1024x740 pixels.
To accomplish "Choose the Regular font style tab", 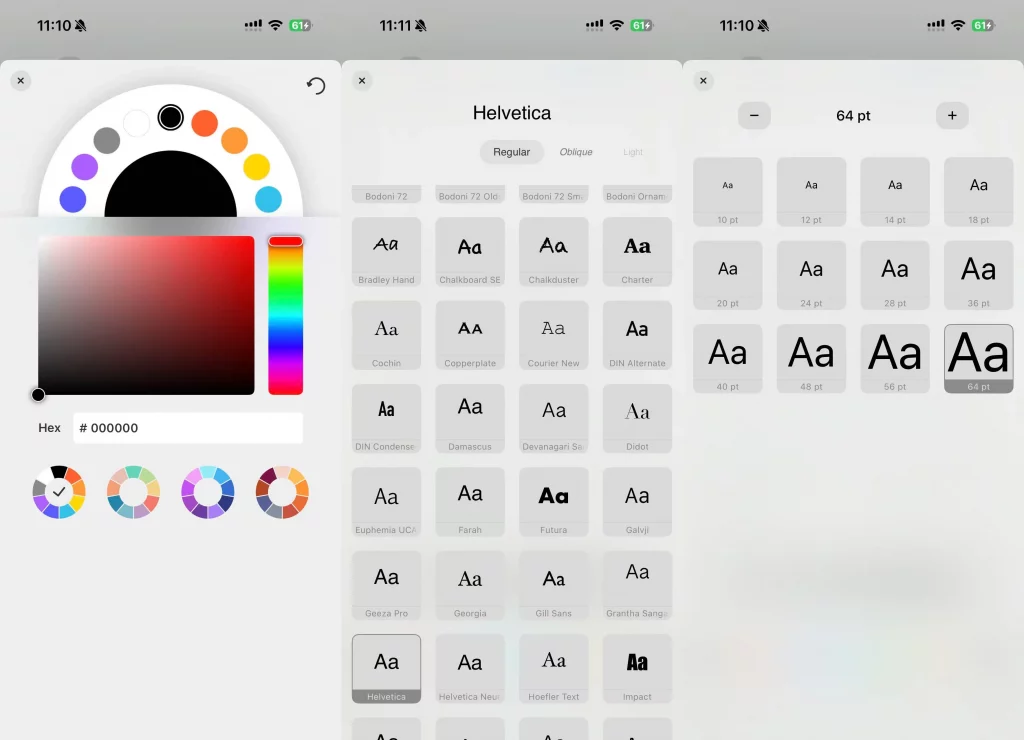I will point(511,152).
